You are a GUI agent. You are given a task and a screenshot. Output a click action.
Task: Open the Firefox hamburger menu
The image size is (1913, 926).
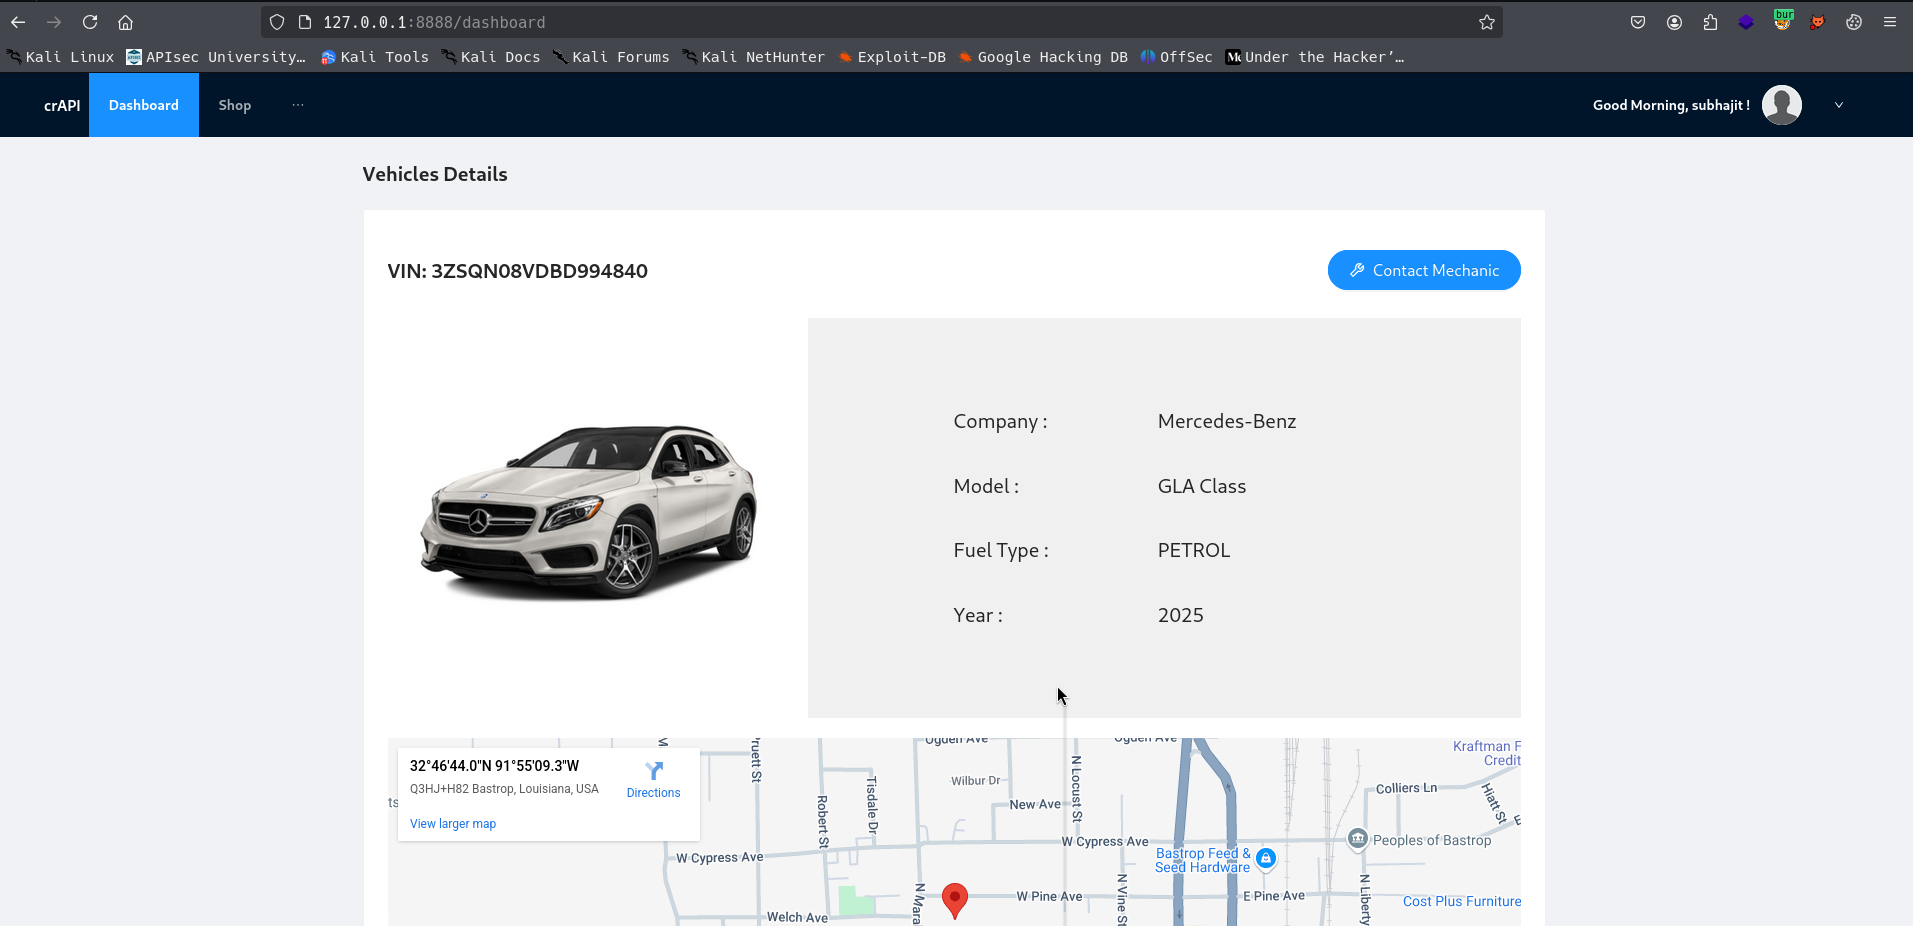pyautogui.click(x=1890, y=22)
